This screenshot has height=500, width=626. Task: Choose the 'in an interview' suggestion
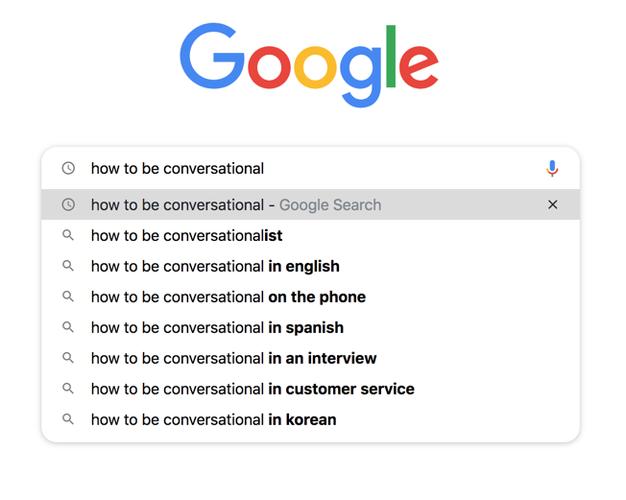pyautogui.click(x=311, y=358)
